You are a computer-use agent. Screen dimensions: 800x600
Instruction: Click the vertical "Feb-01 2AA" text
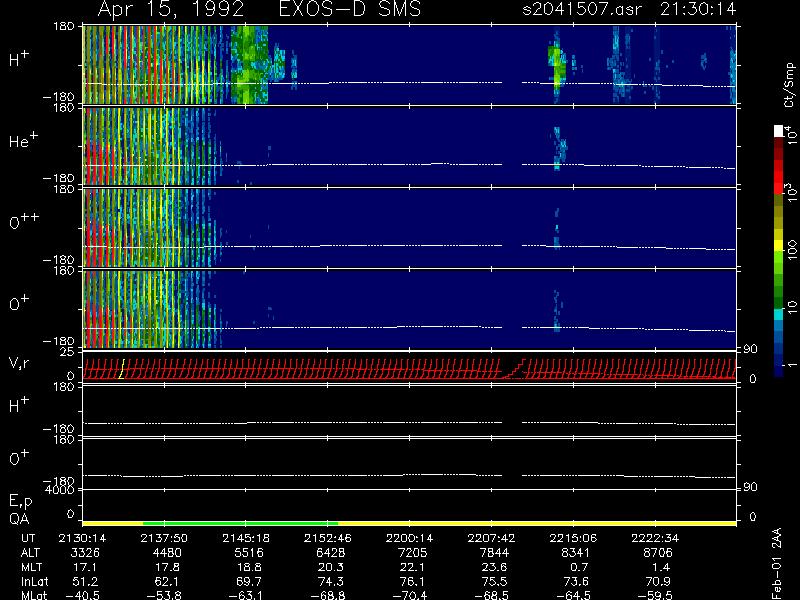tap(777, 564)
